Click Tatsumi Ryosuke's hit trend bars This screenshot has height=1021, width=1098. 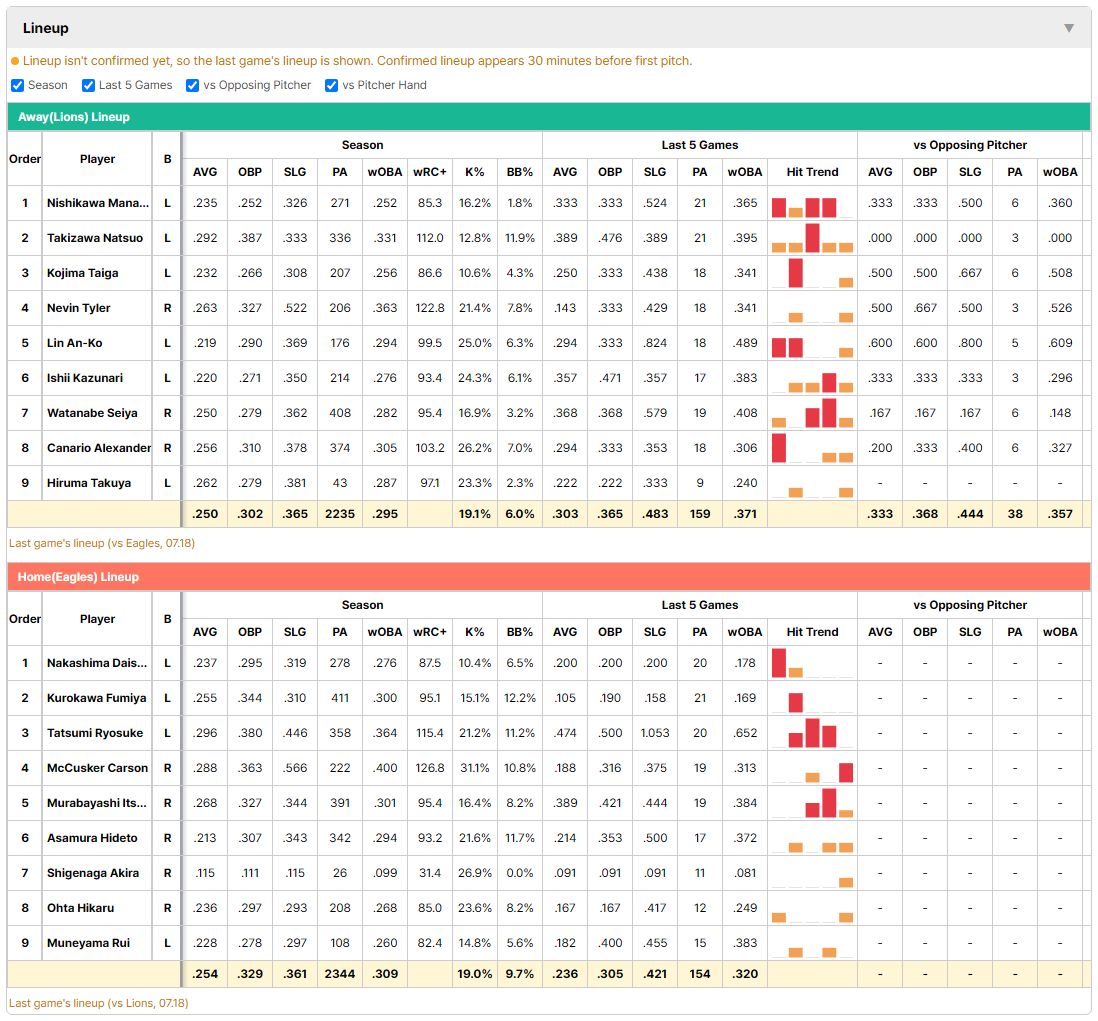point(812,733)
